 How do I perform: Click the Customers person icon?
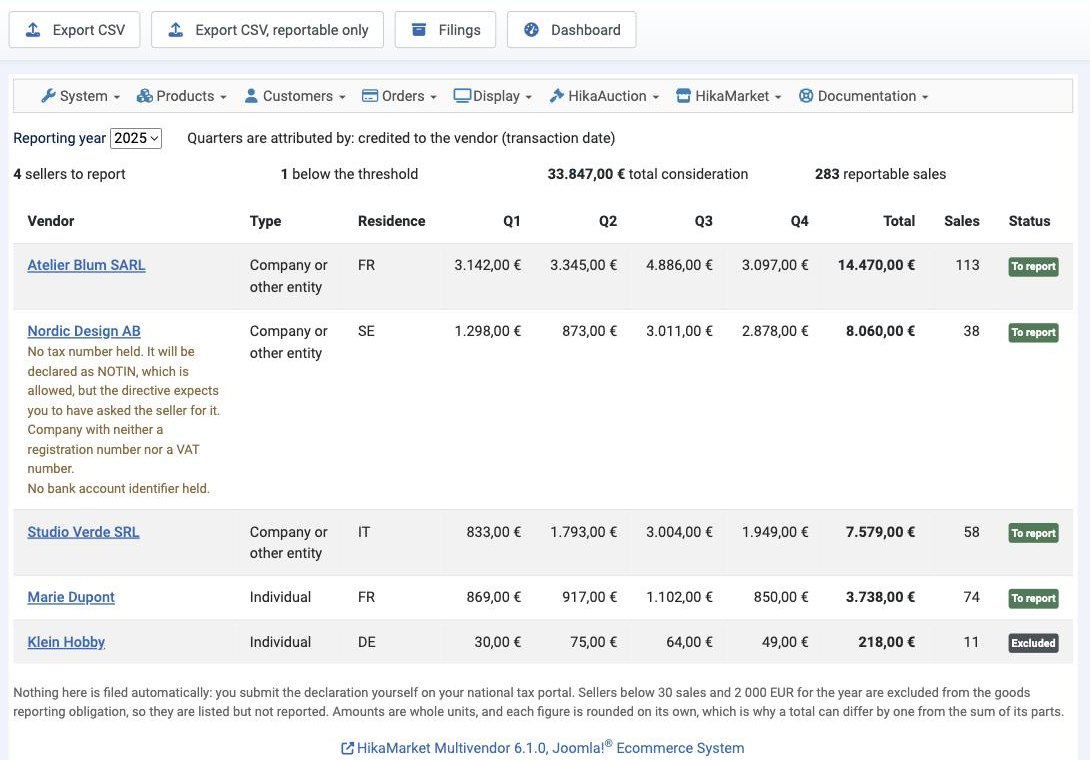coord(251,96)
